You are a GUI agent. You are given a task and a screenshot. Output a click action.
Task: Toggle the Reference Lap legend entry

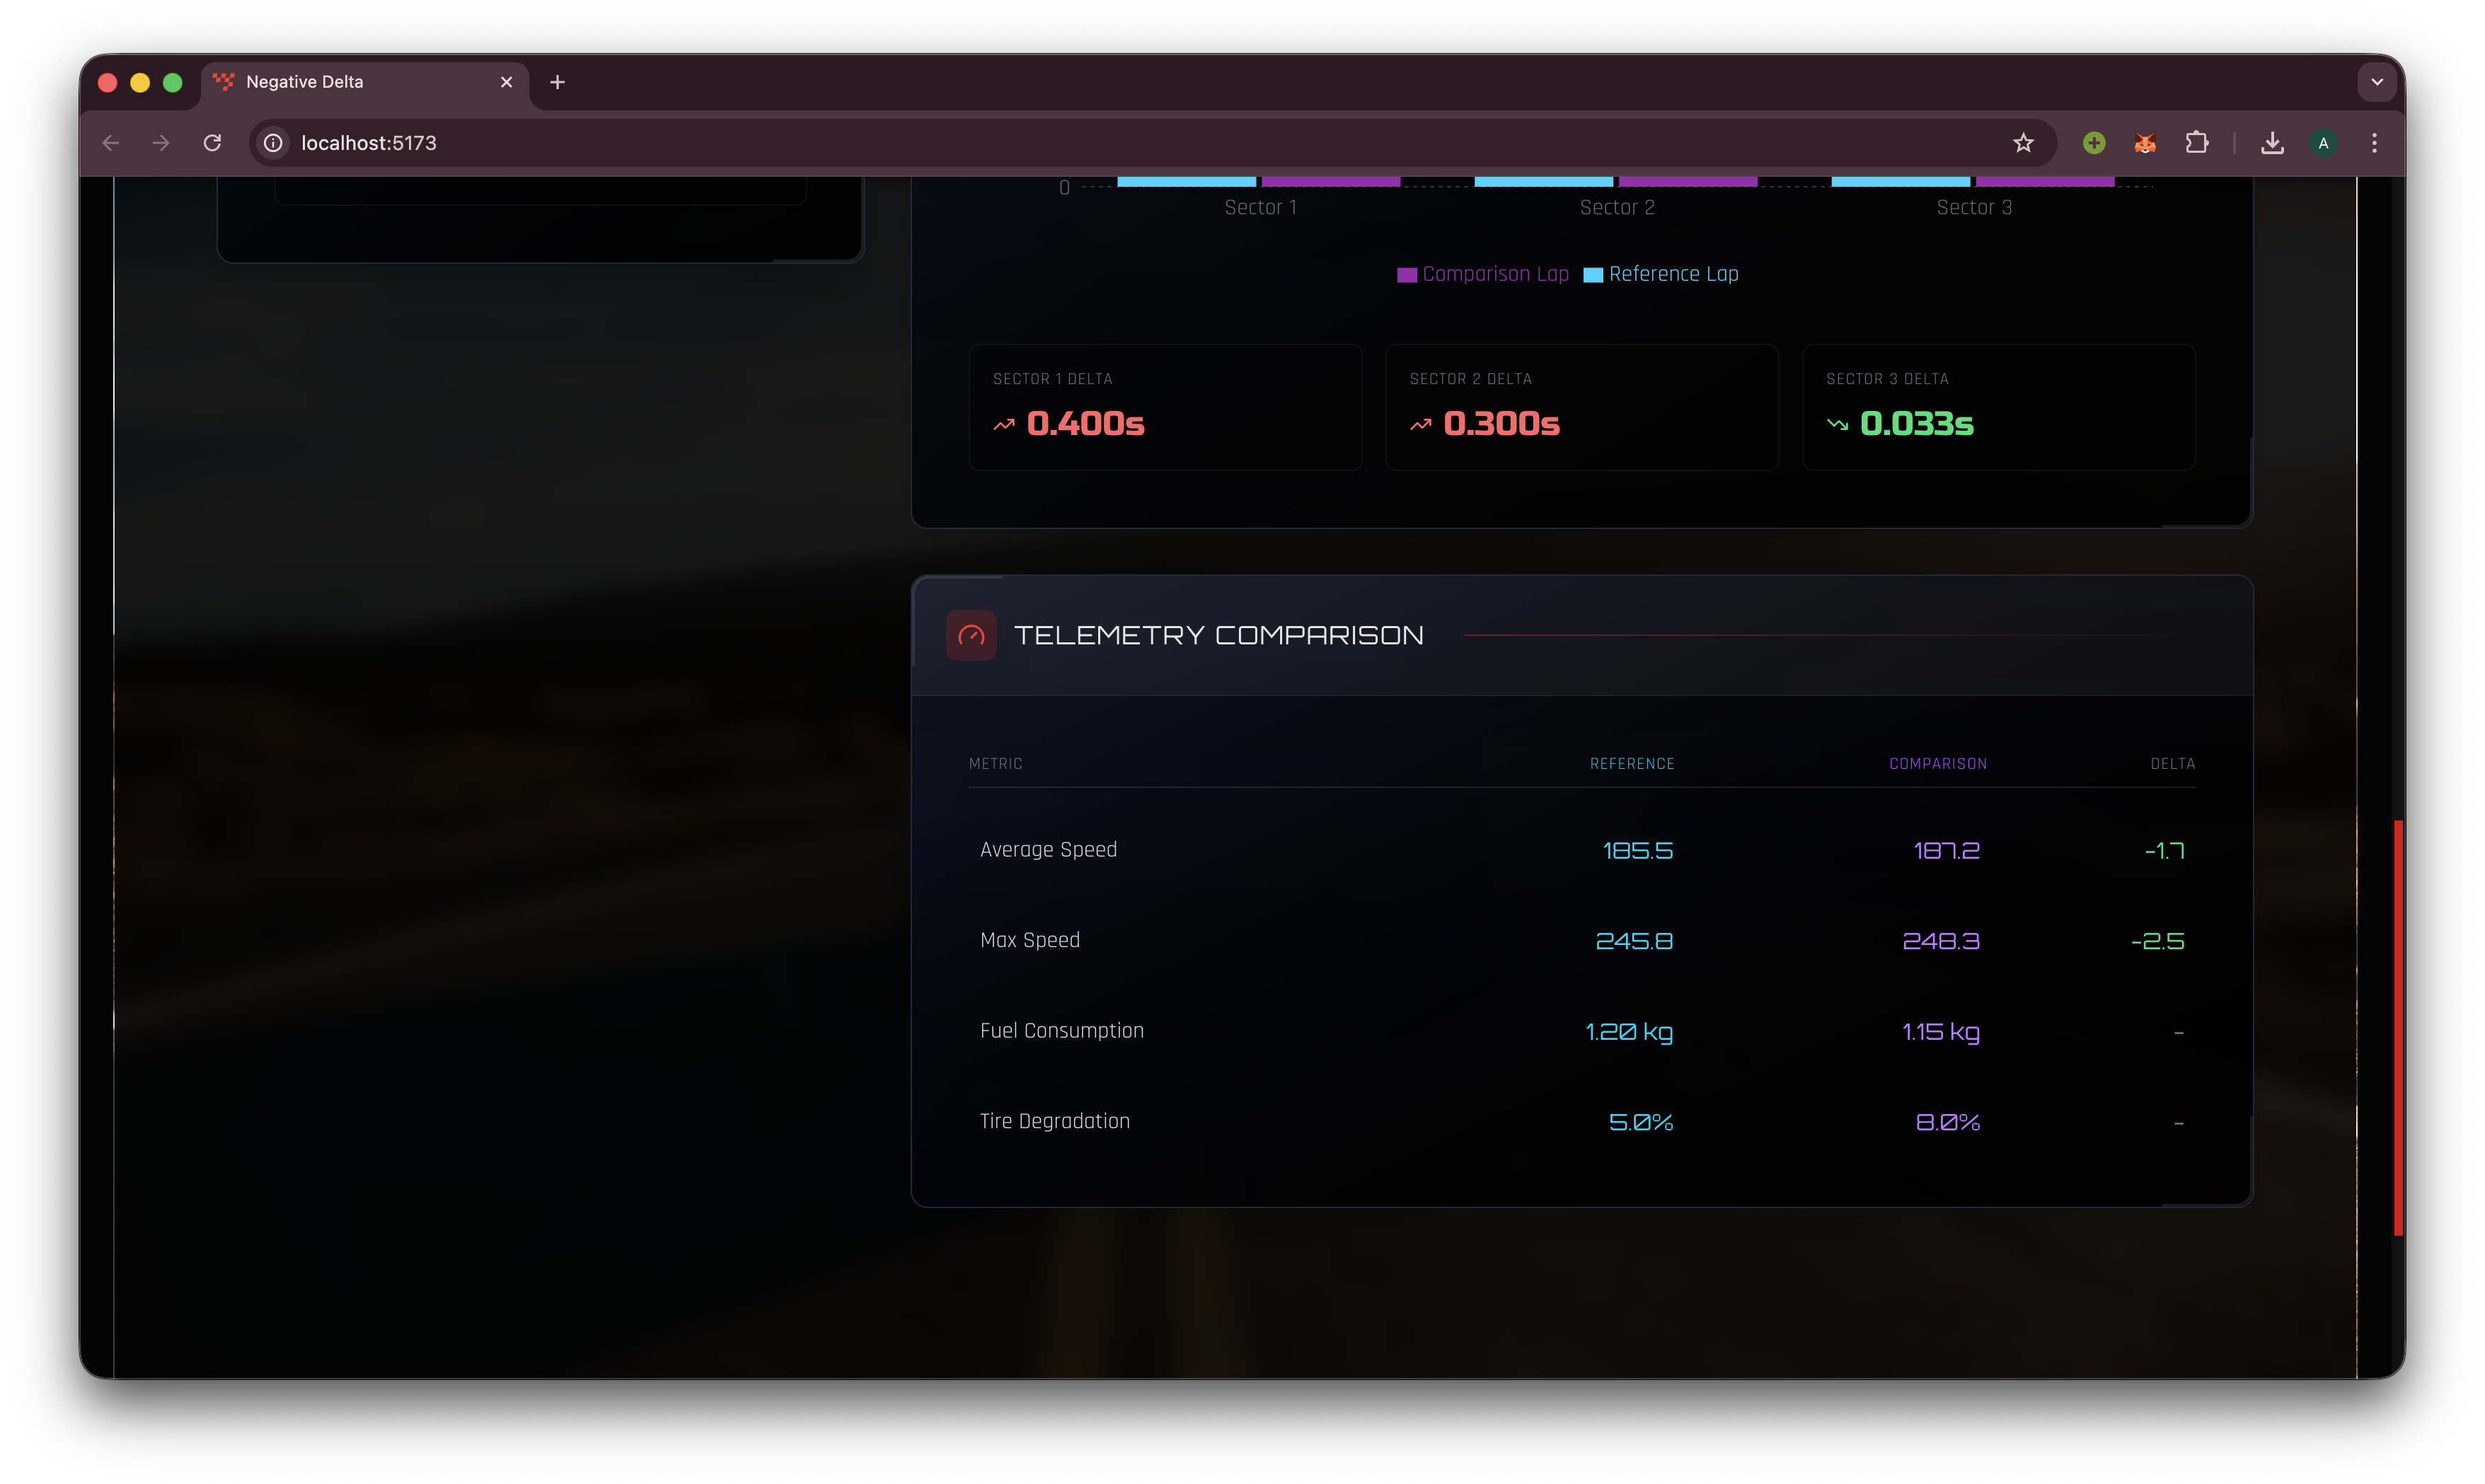[1662, 274]
